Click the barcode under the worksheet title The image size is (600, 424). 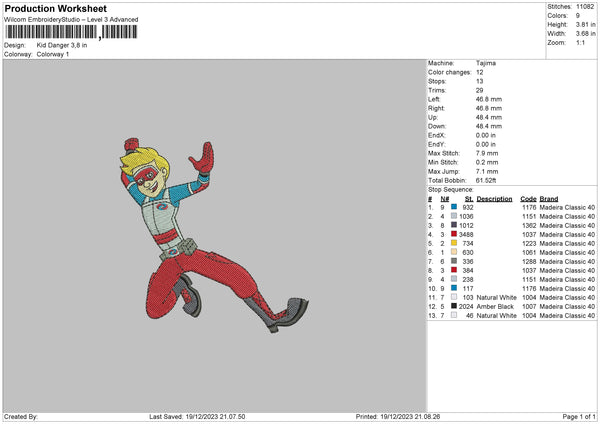71,32
